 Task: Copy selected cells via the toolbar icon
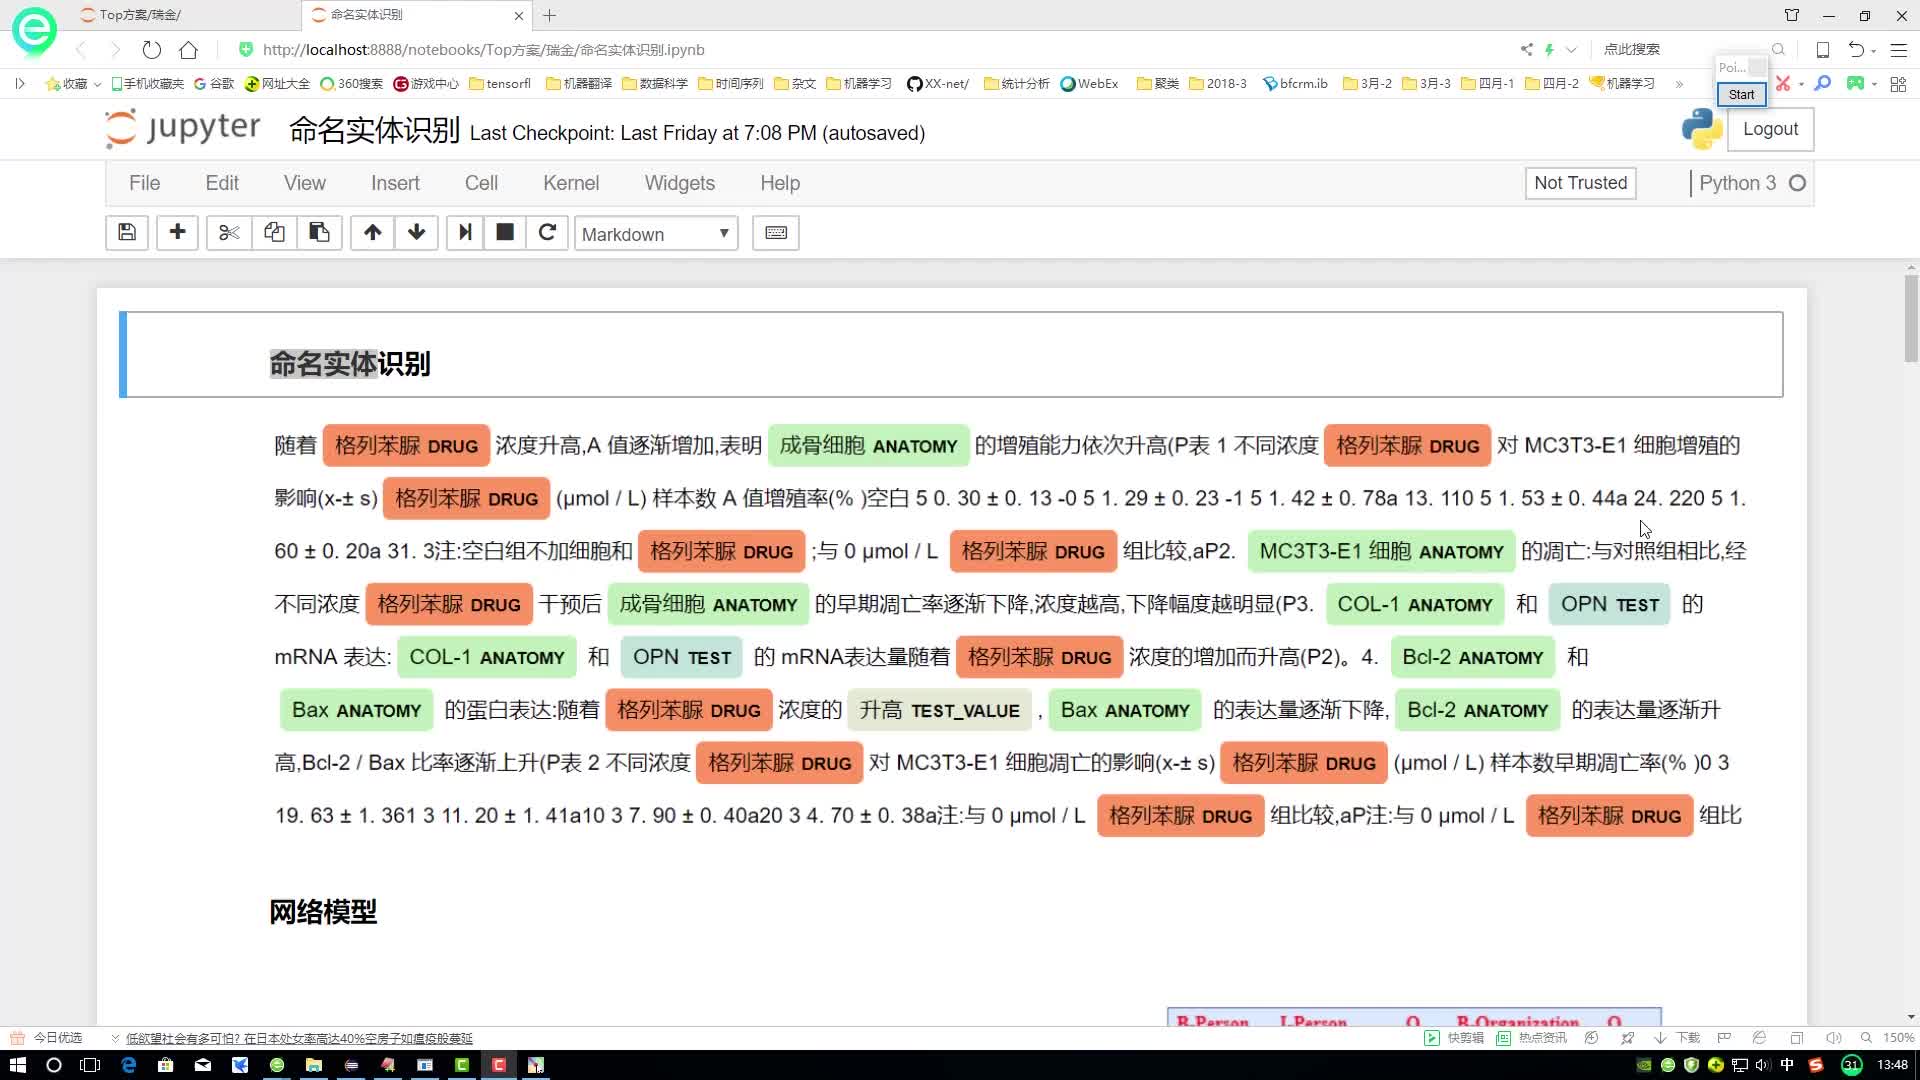pyautogui.click(x=274, y=233)
